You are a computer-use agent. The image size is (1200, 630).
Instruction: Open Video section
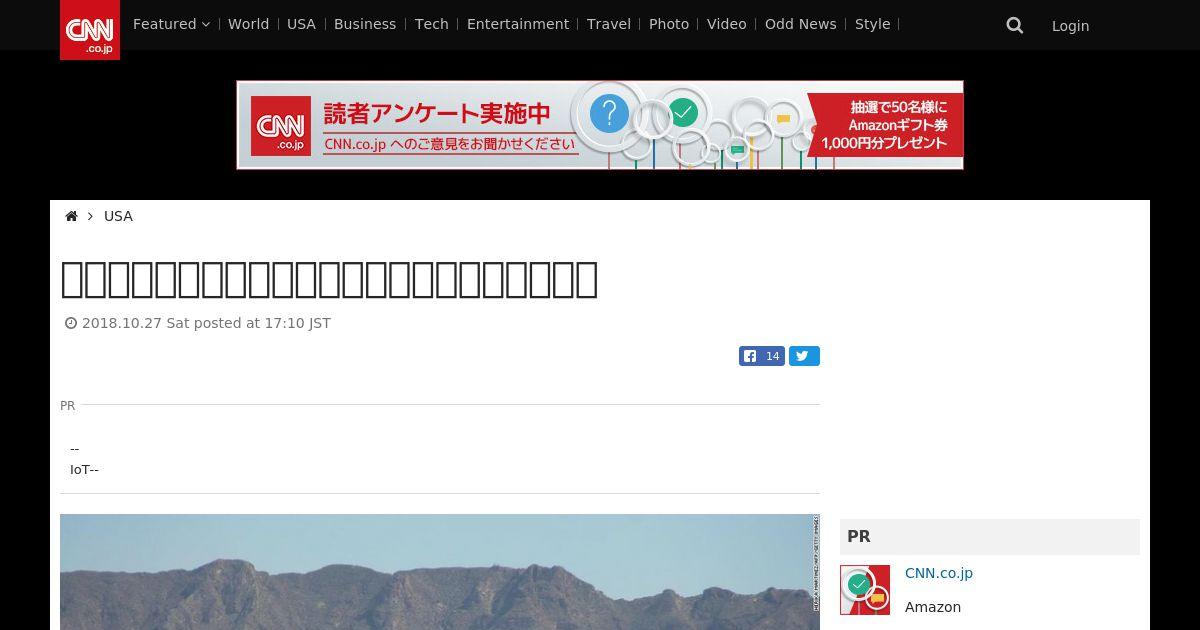click(x=727, y=24)
